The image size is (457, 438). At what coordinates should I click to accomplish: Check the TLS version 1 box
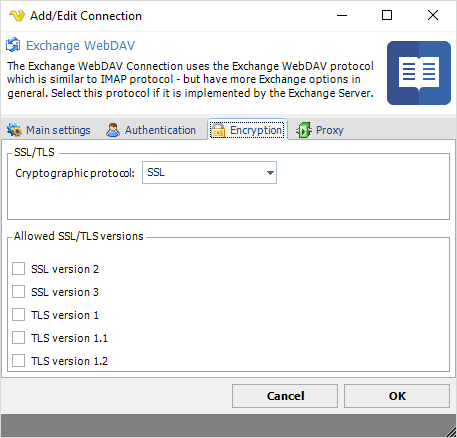(x=18, y=315)
